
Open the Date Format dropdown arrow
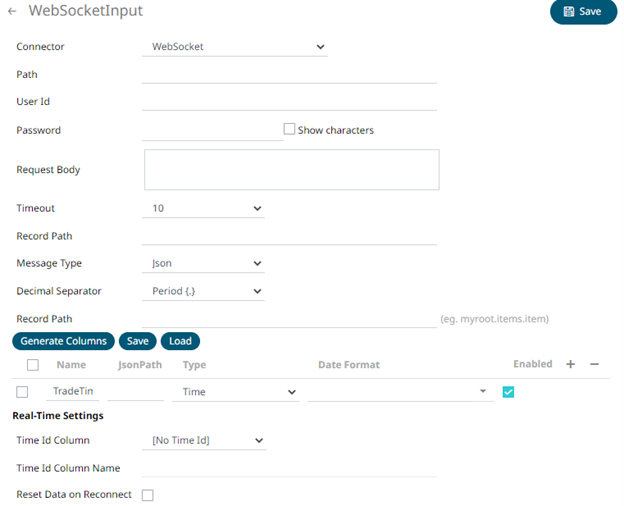coord(483,392)
